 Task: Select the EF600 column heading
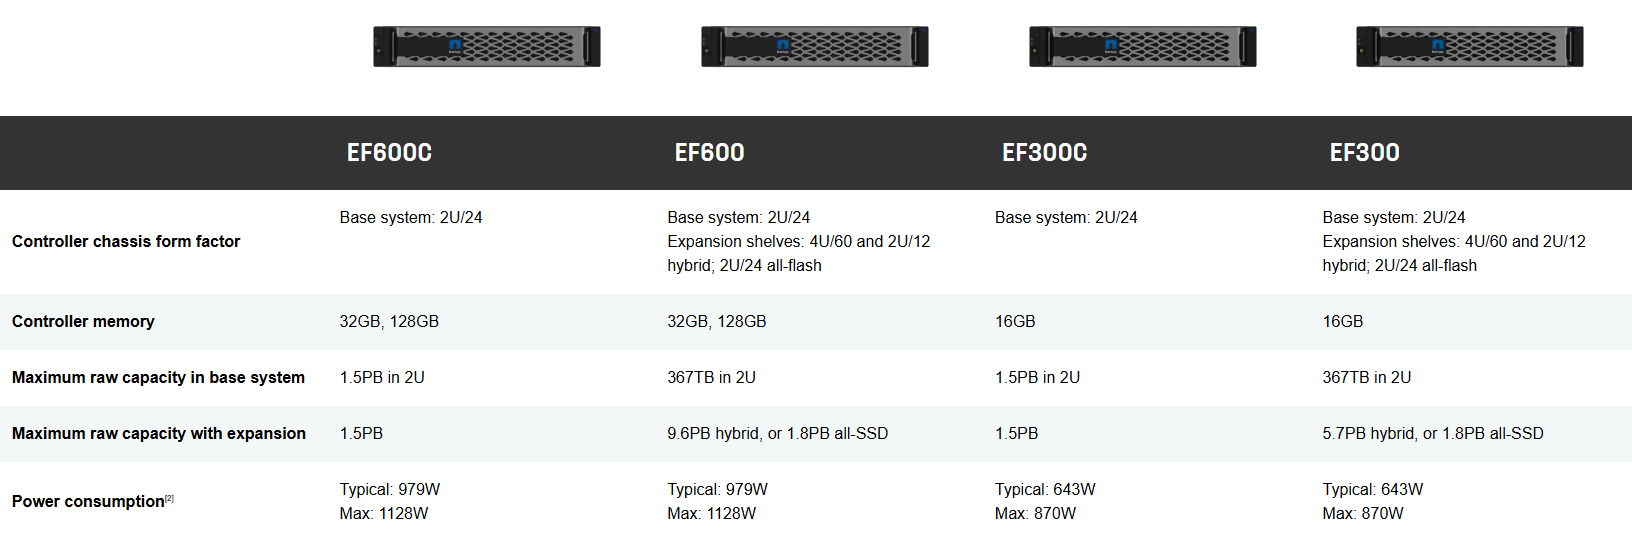709,153
